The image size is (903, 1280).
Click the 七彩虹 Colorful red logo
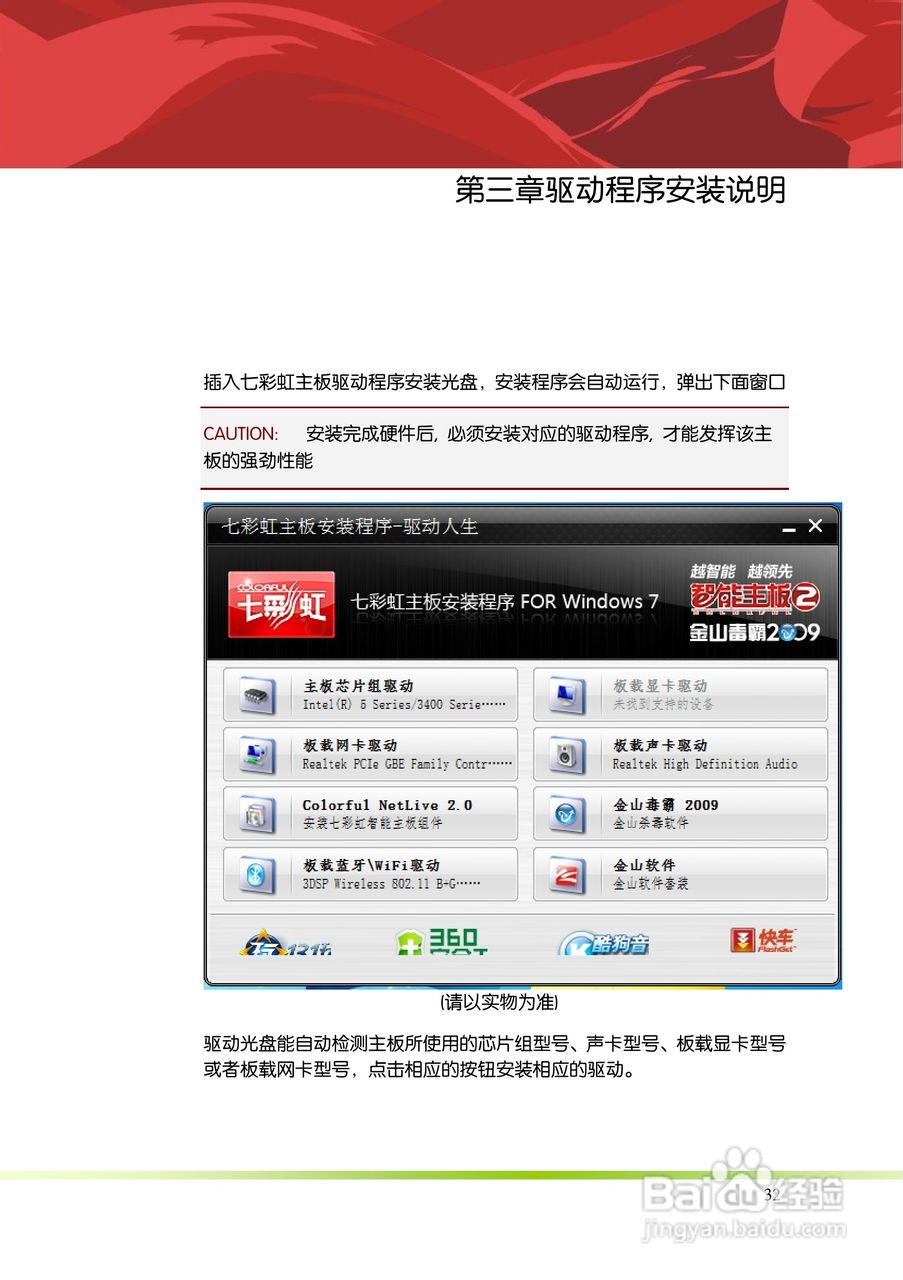281,604
